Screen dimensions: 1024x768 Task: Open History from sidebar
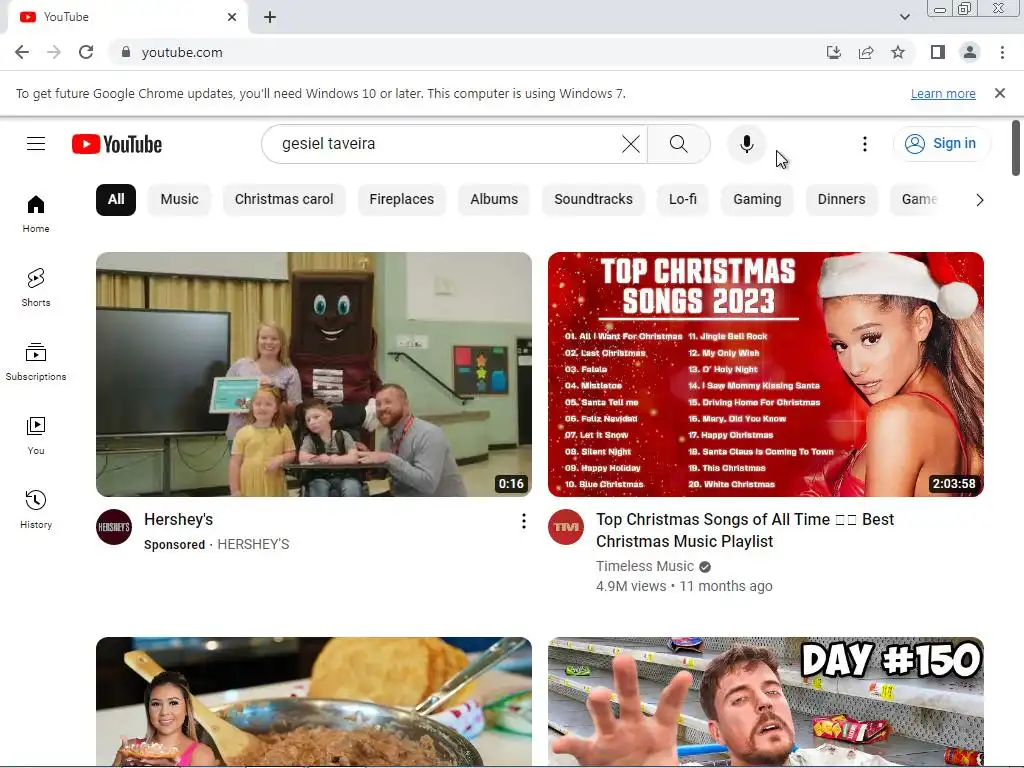point(36,509)
